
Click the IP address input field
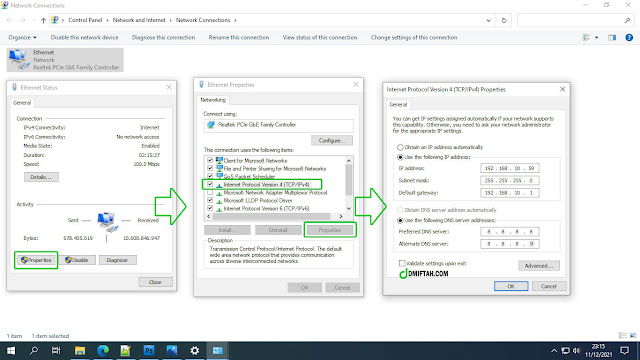510,168
